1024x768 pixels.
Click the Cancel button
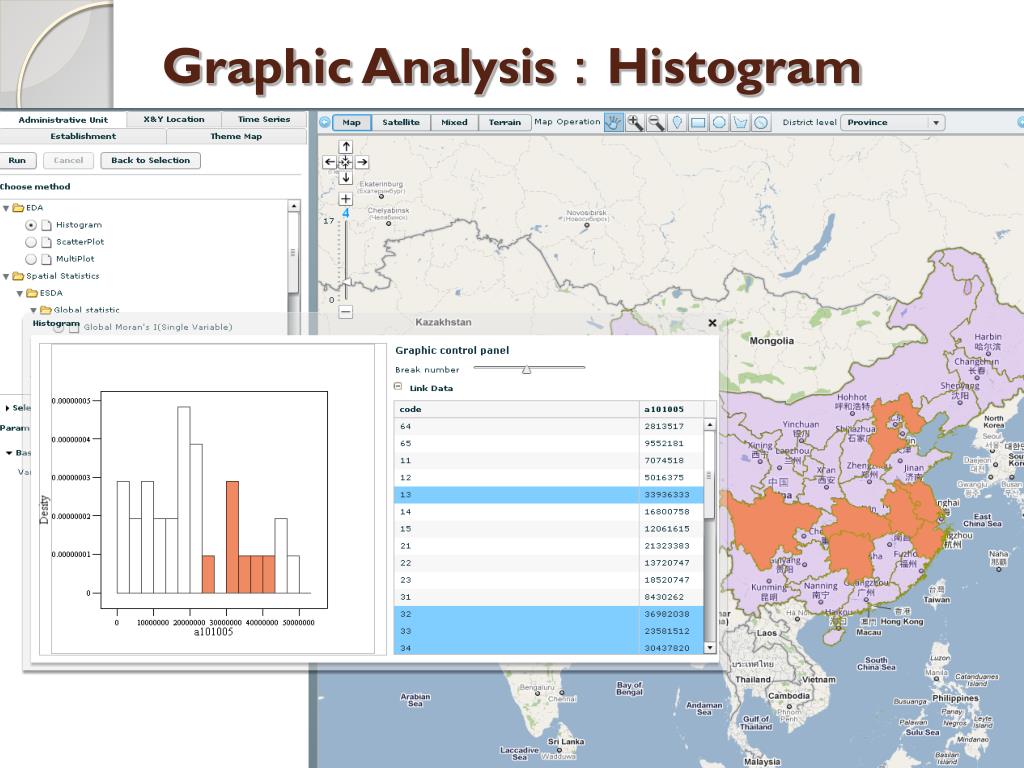pos(69,161)
